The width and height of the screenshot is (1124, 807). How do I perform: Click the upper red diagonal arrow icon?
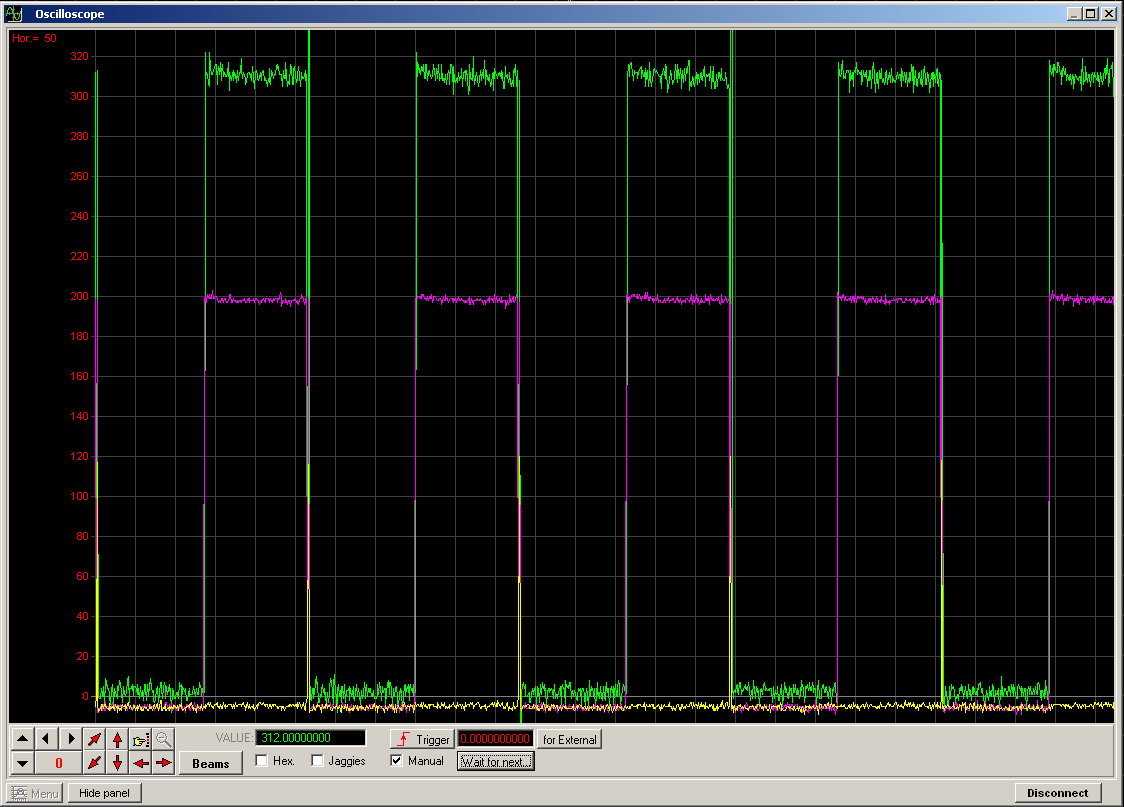coord(94,739)
